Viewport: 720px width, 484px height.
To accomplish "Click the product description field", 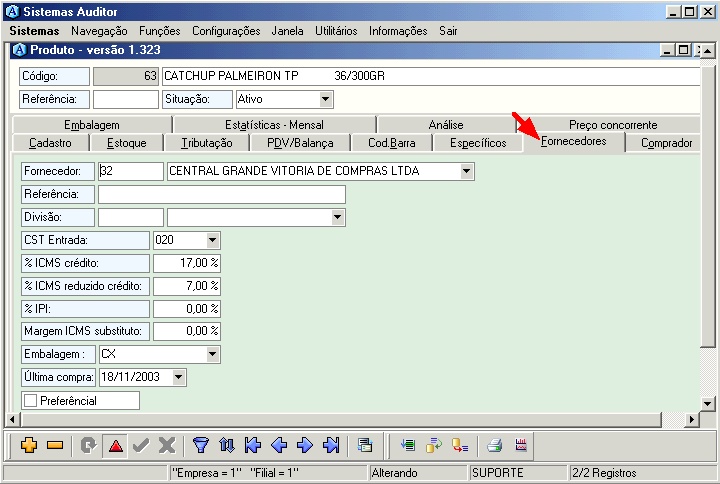I will [x=431, y=76].
